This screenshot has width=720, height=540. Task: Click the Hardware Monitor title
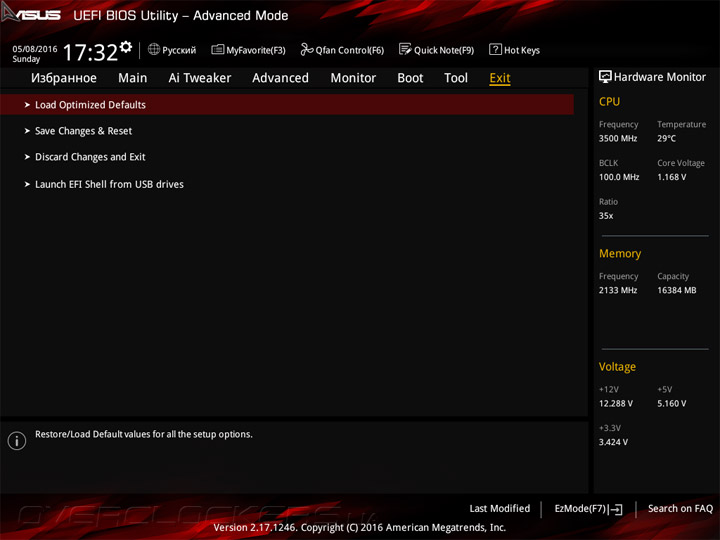coord(660,77)
